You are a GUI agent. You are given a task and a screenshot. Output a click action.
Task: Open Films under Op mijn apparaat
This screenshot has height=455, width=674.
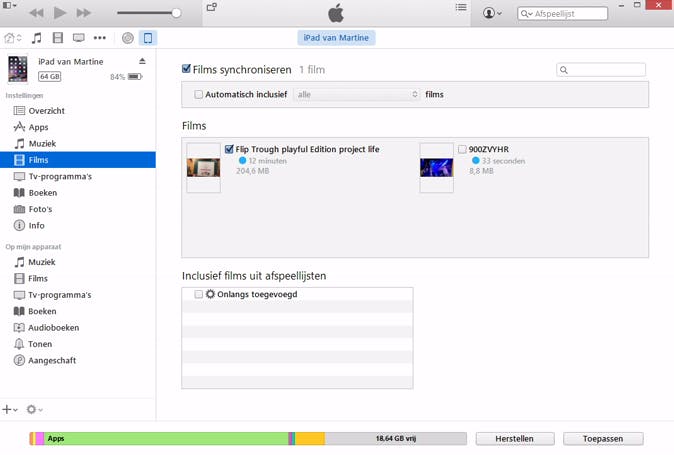click(x=78, y=278)
